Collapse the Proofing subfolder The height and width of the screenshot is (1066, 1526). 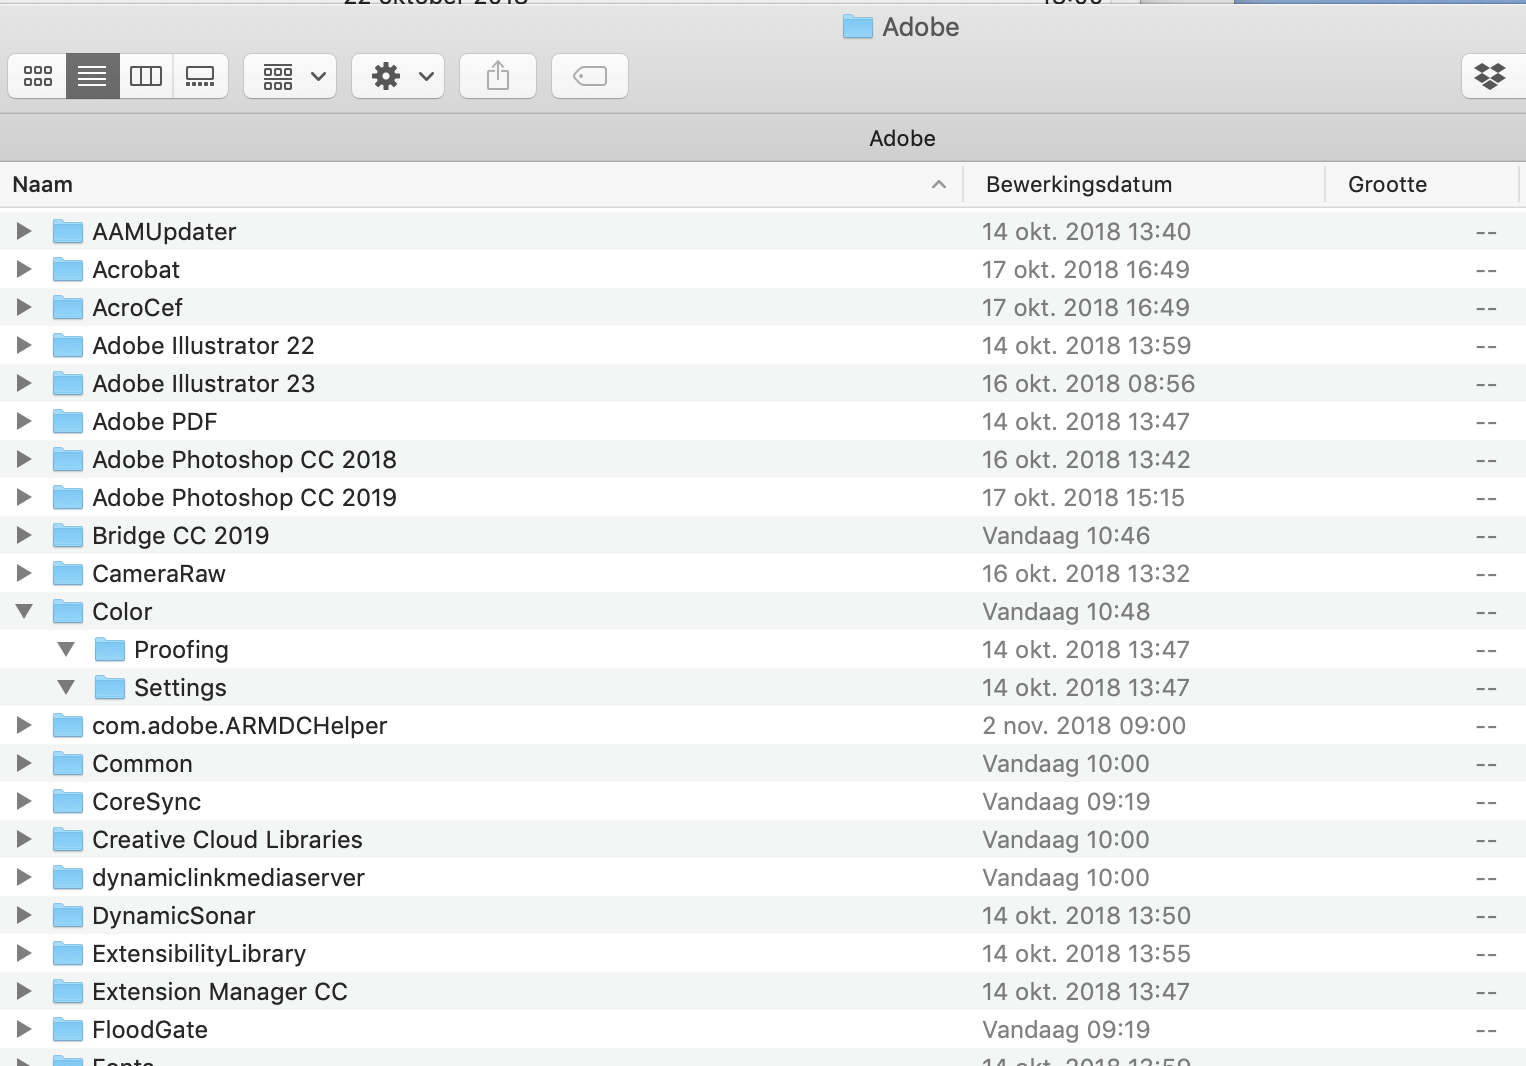(66, 649)
